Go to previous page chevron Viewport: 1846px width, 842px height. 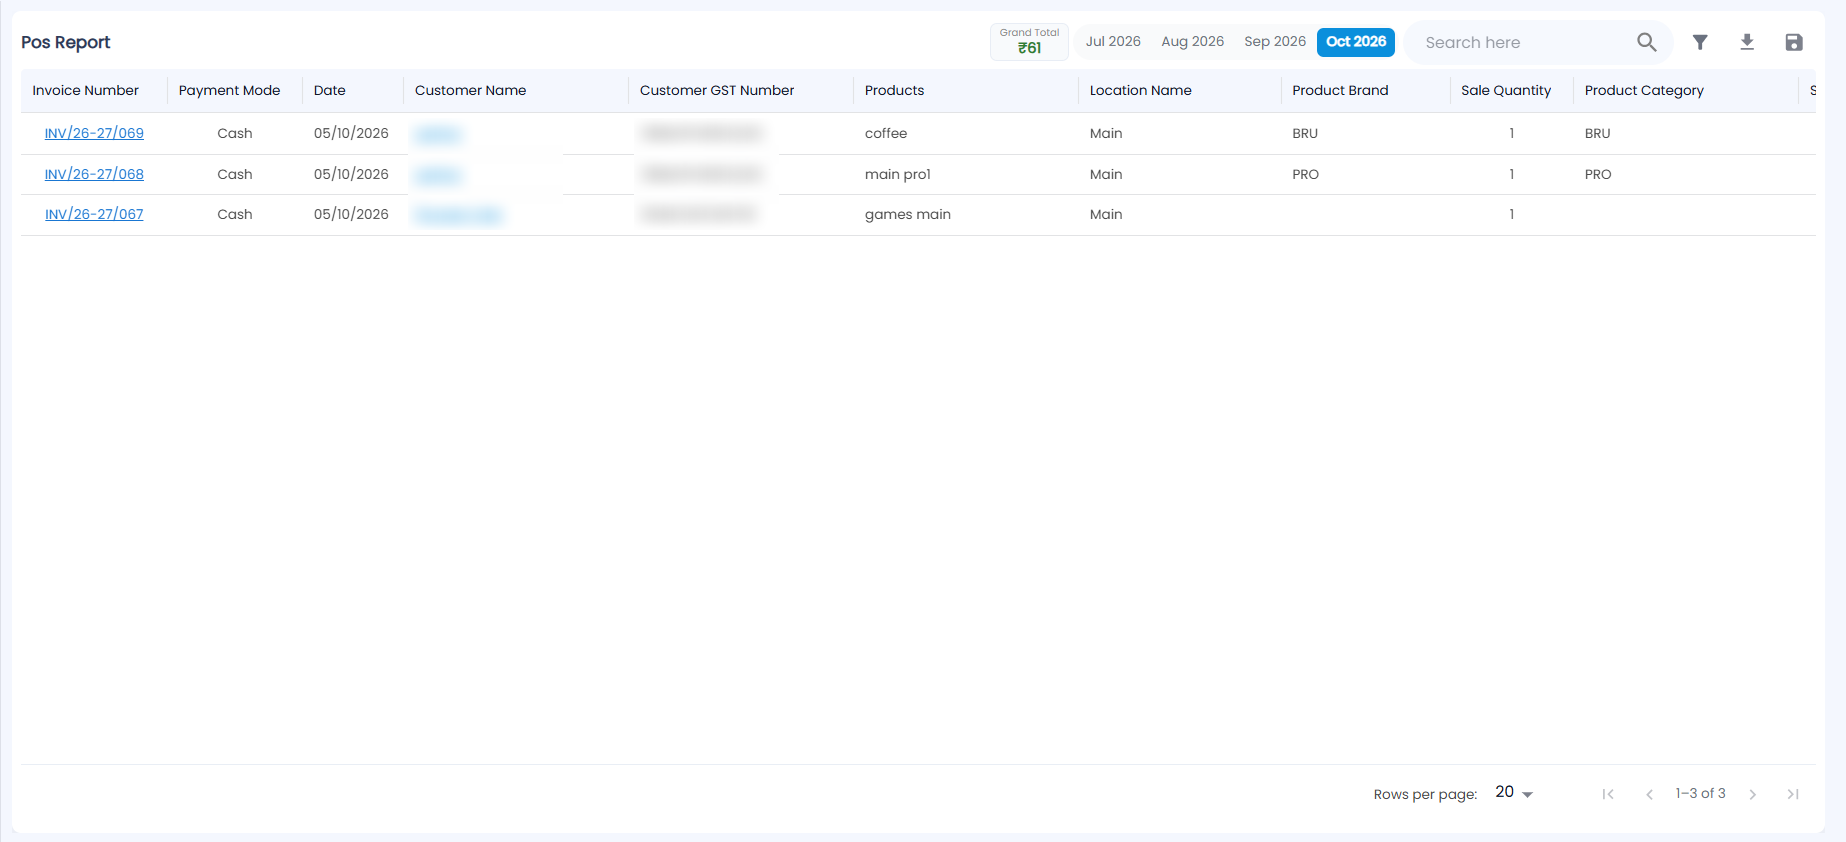pos(1649,794)
